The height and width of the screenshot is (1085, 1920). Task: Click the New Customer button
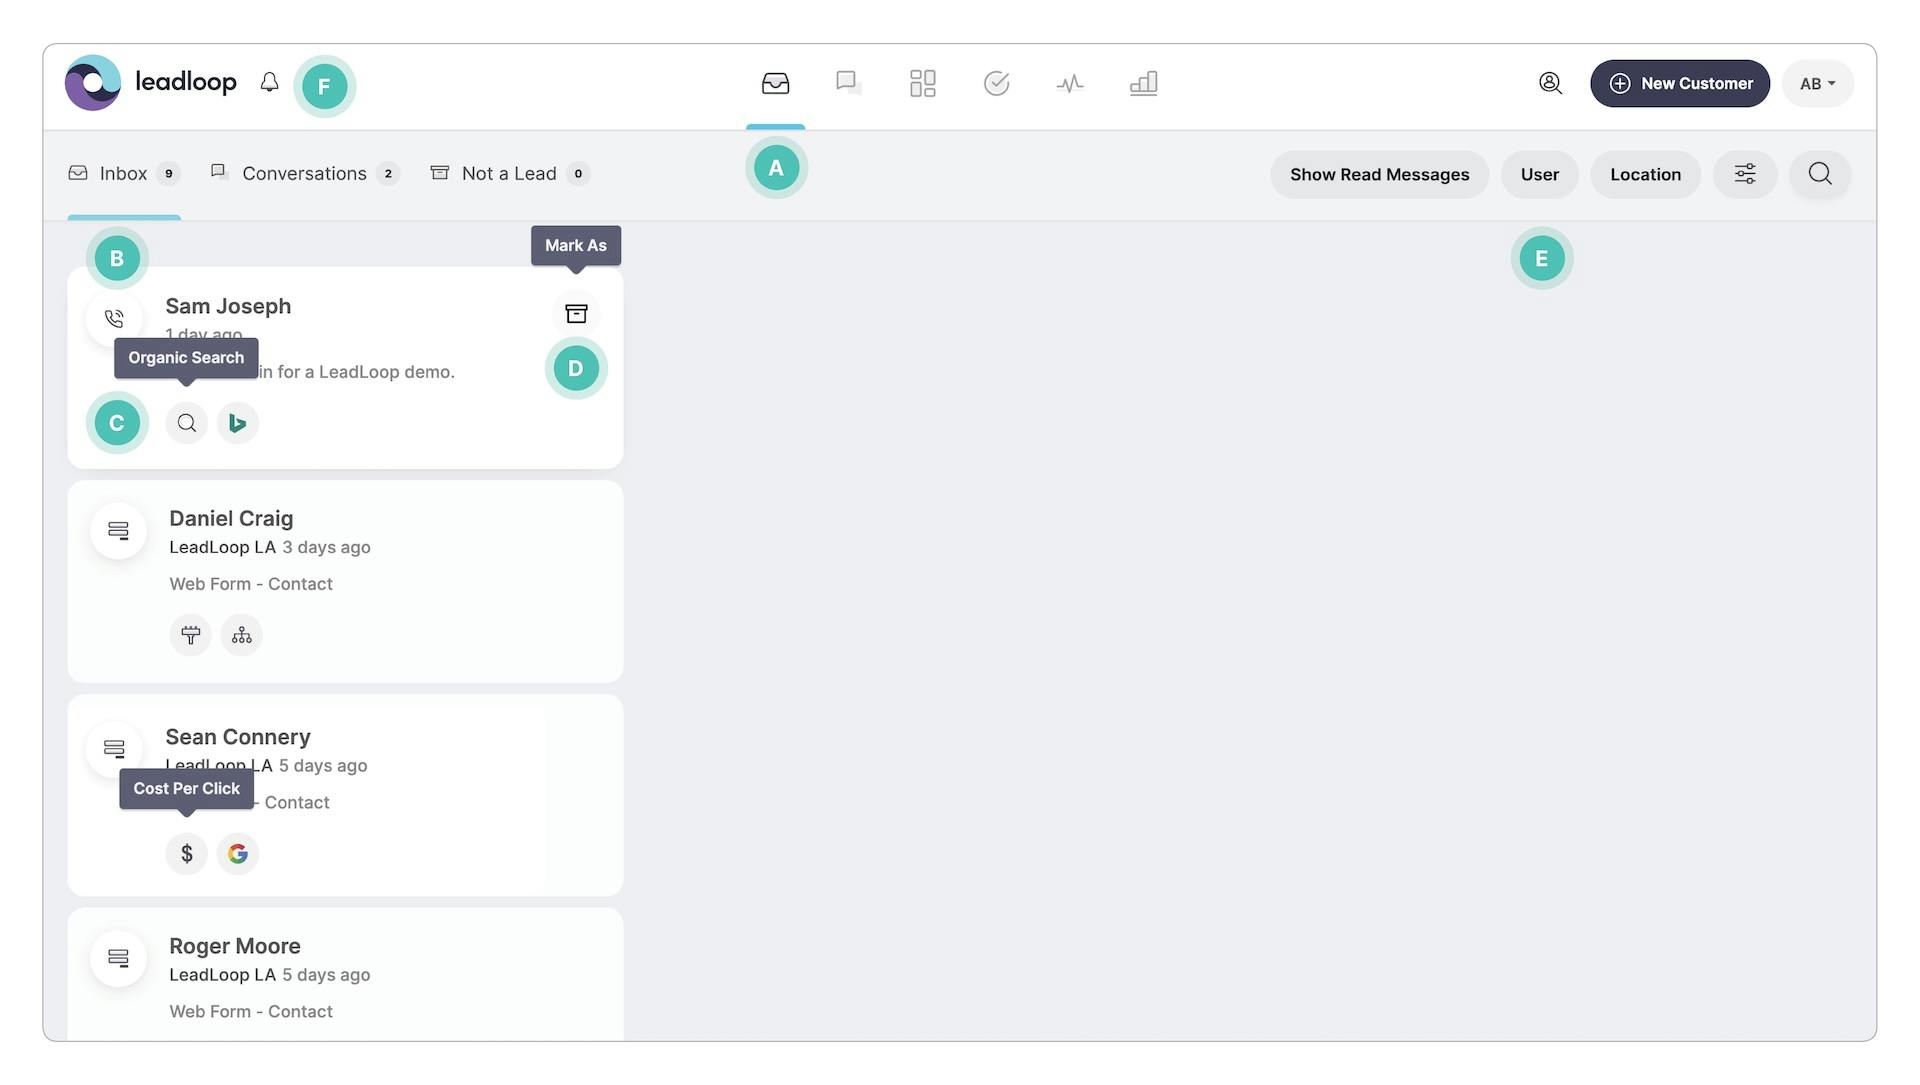click(1679, 84)
